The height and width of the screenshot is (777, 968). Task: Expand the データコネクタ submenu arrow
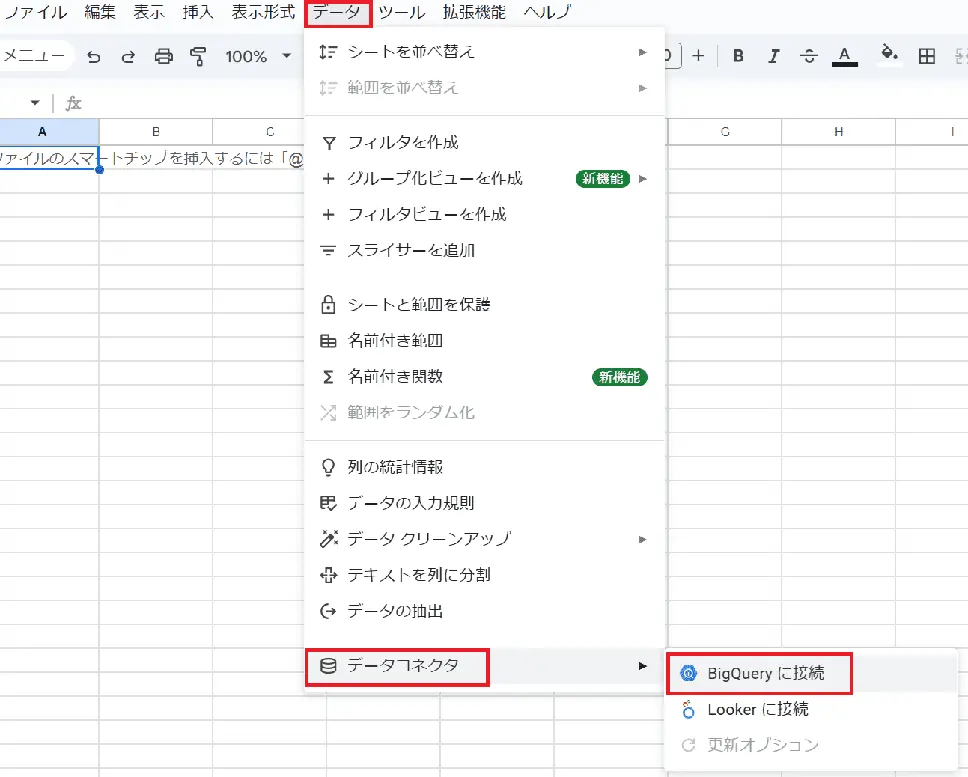pos(643,666)
